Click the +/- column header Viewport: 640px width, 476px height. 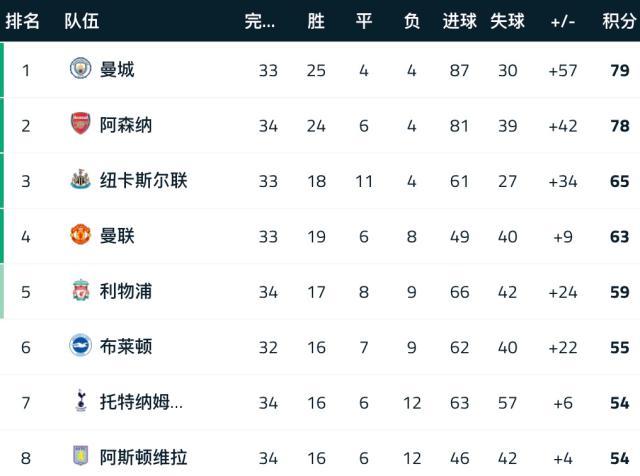563,21
